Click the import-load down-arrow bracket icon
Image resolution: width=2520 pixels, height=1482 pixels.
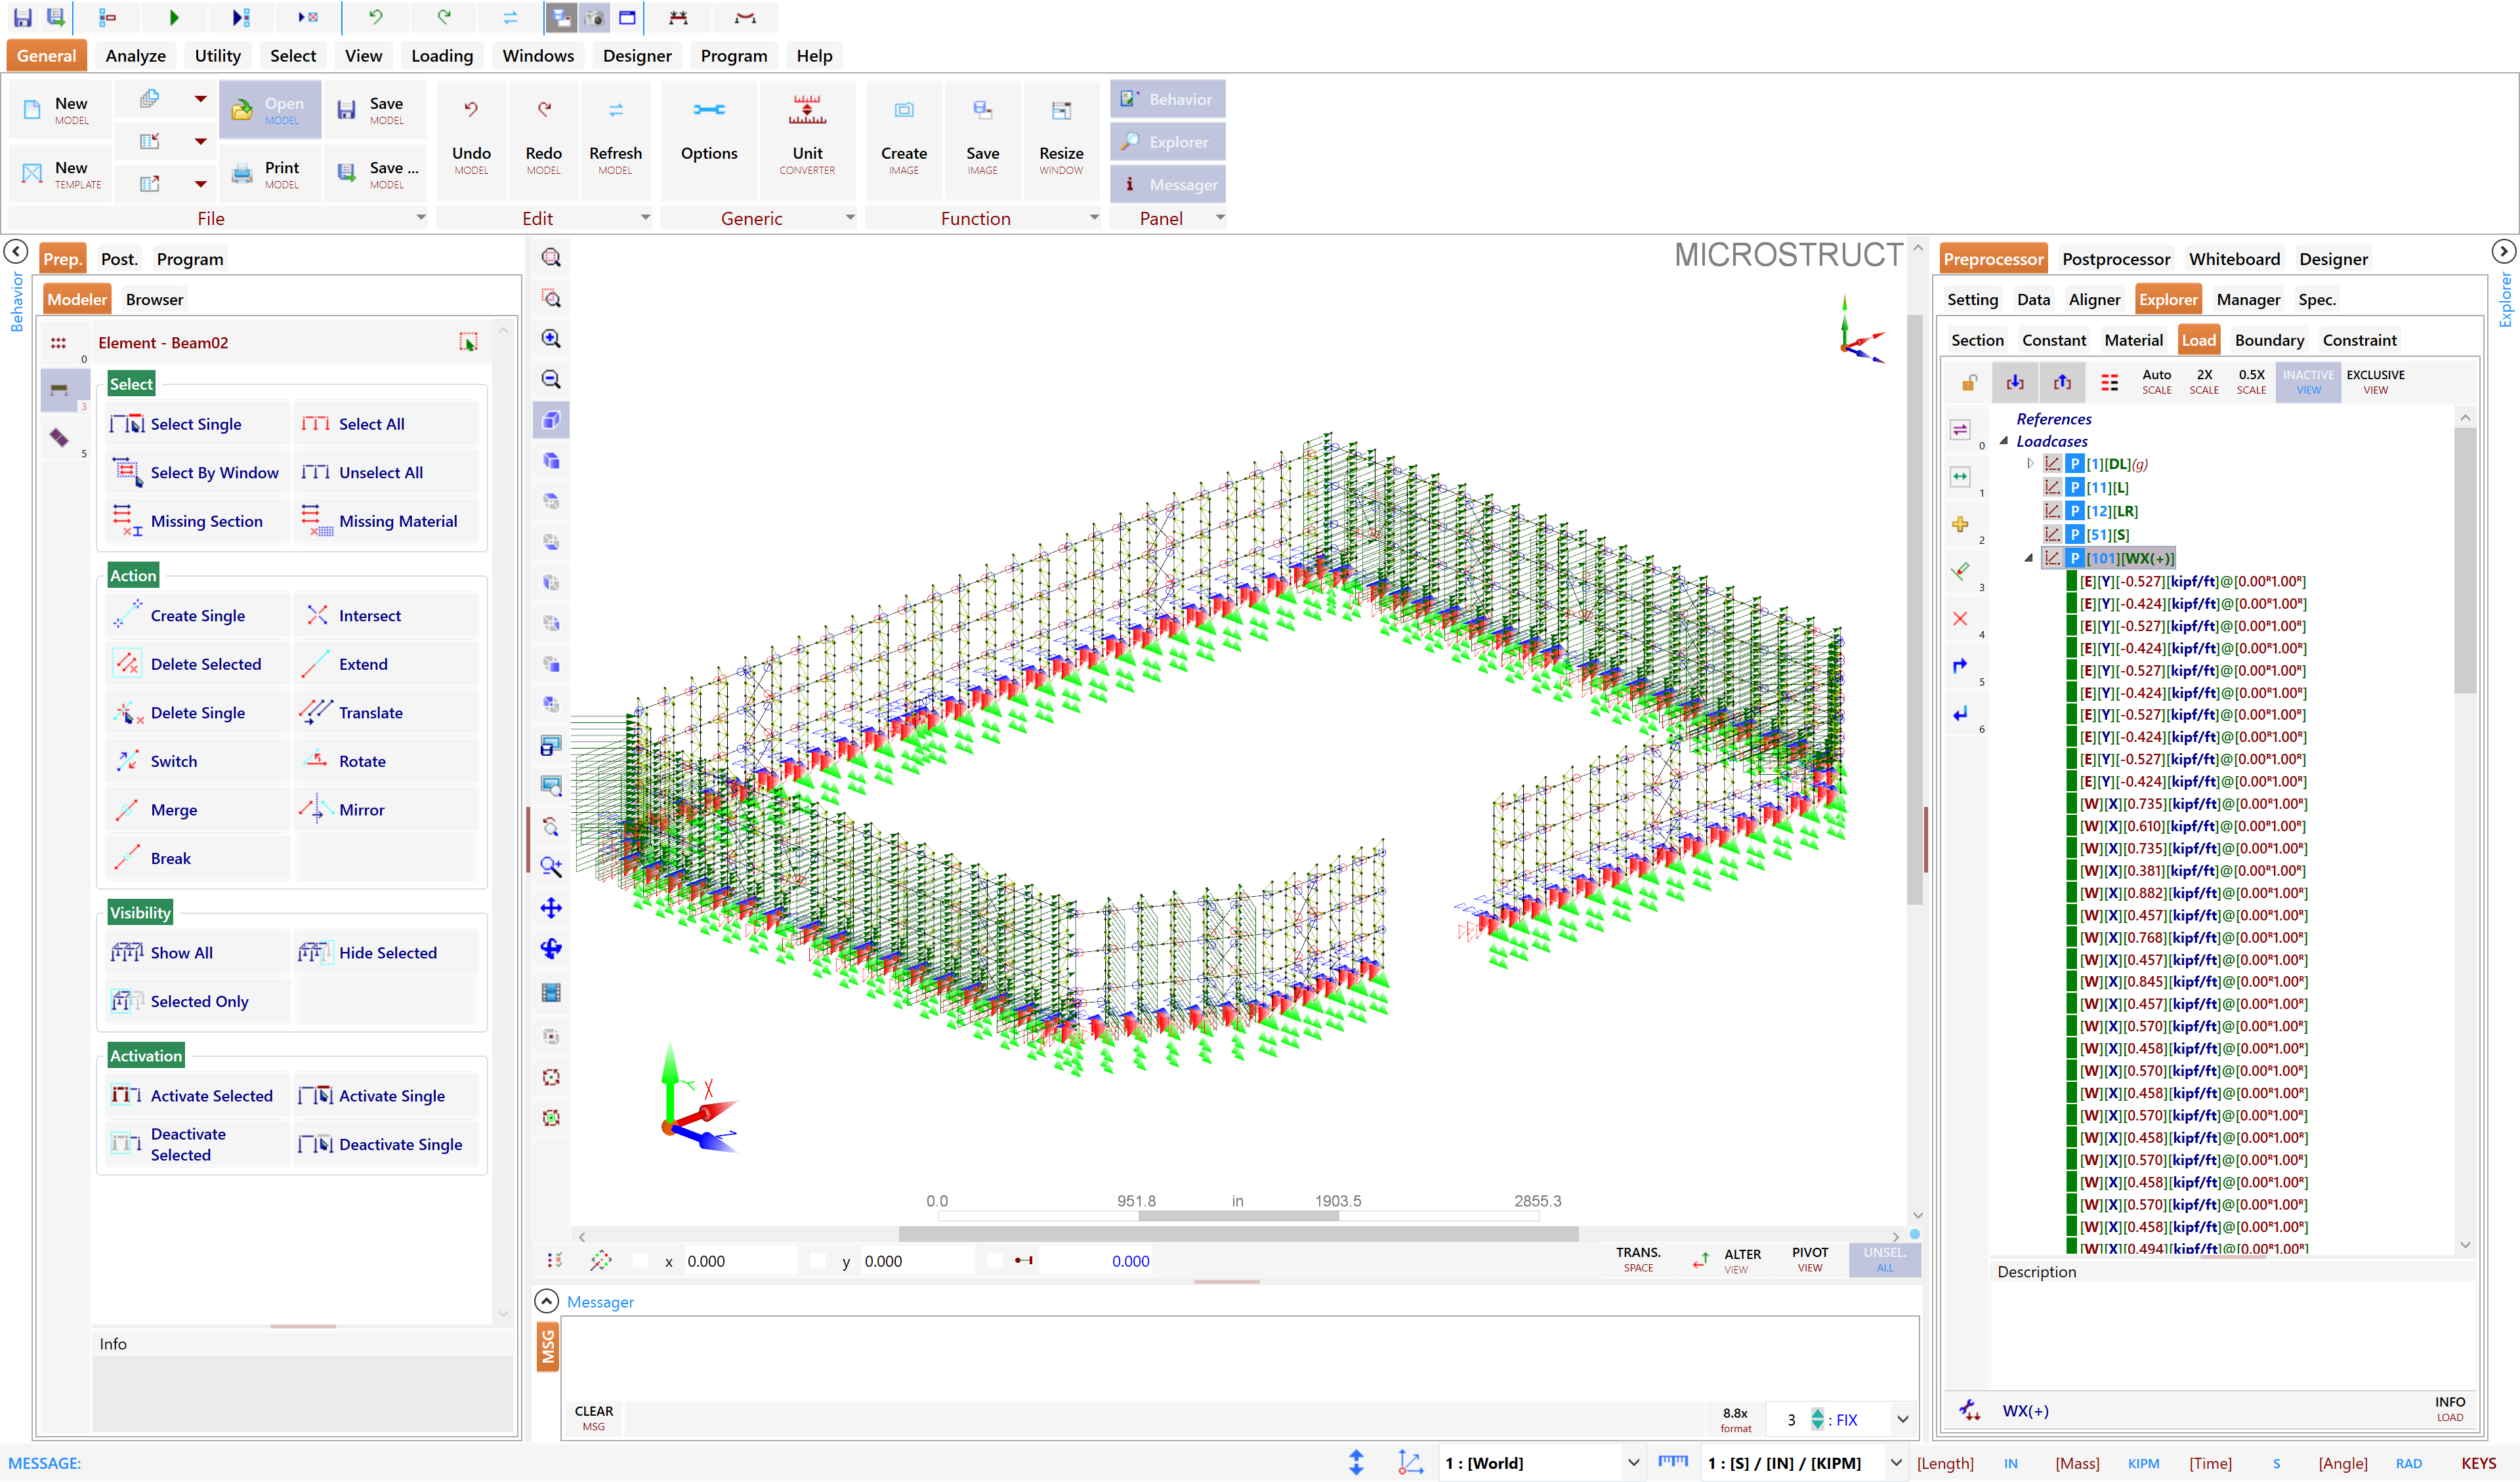pos(2015,382)
